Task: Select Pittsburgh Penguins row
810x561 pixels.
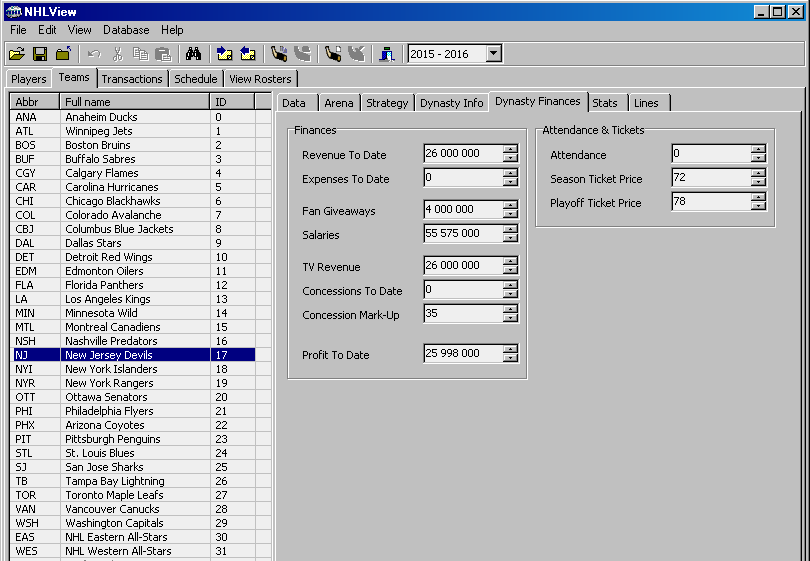Action: (x=133, y=439)
